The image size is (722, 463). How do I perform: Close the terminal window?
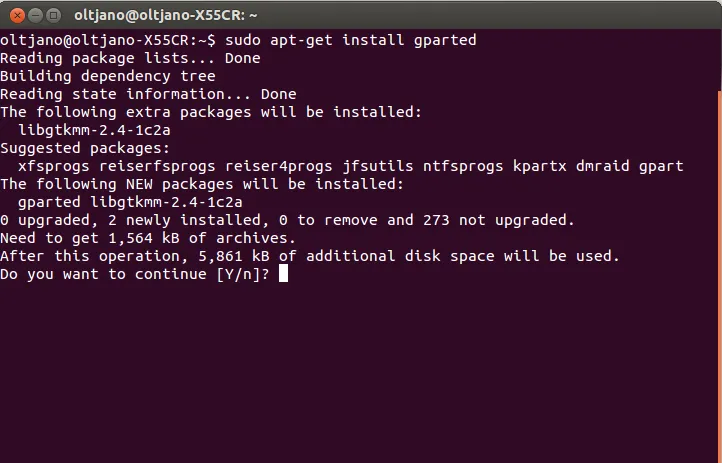pyautogui.click(x=13, y=14)
